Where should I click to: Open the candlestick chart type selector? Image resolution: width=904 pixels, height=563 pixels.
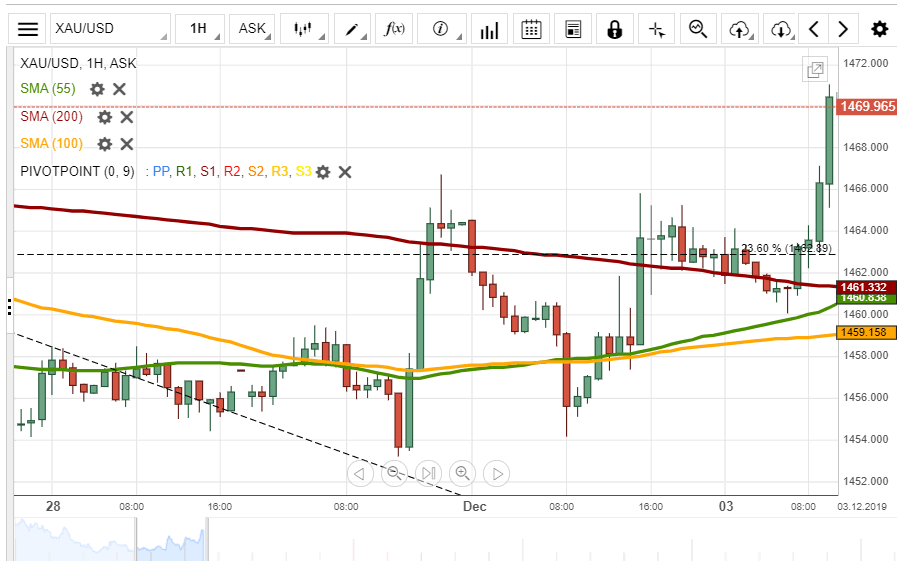tap(304, 29)
